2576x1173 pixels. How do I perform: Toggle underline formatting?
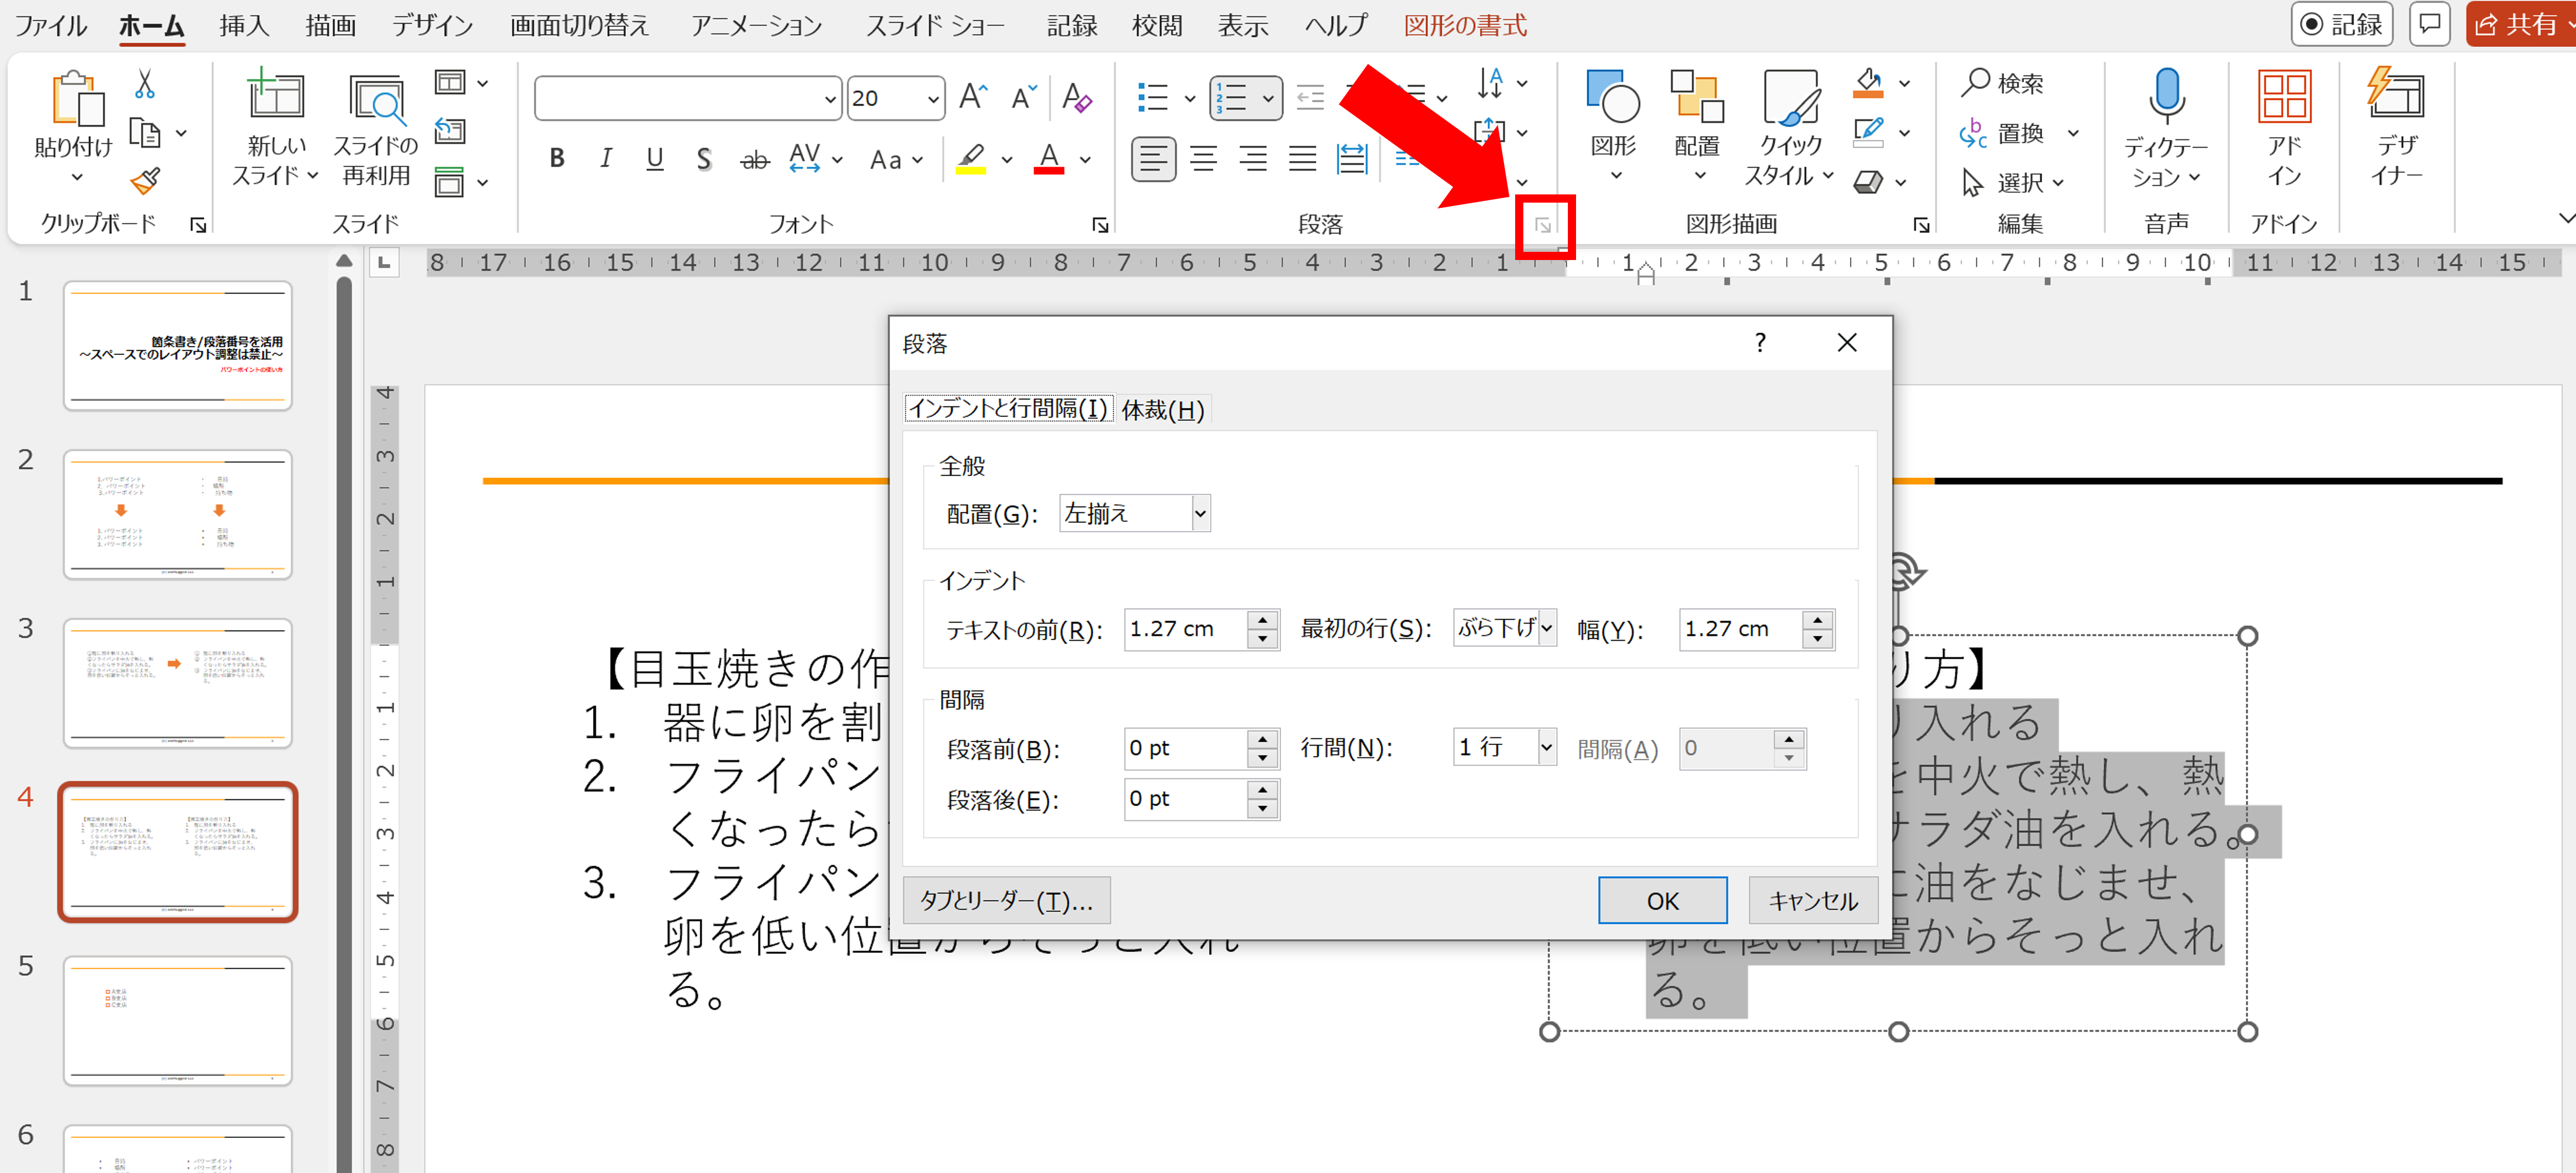(654, 157)
